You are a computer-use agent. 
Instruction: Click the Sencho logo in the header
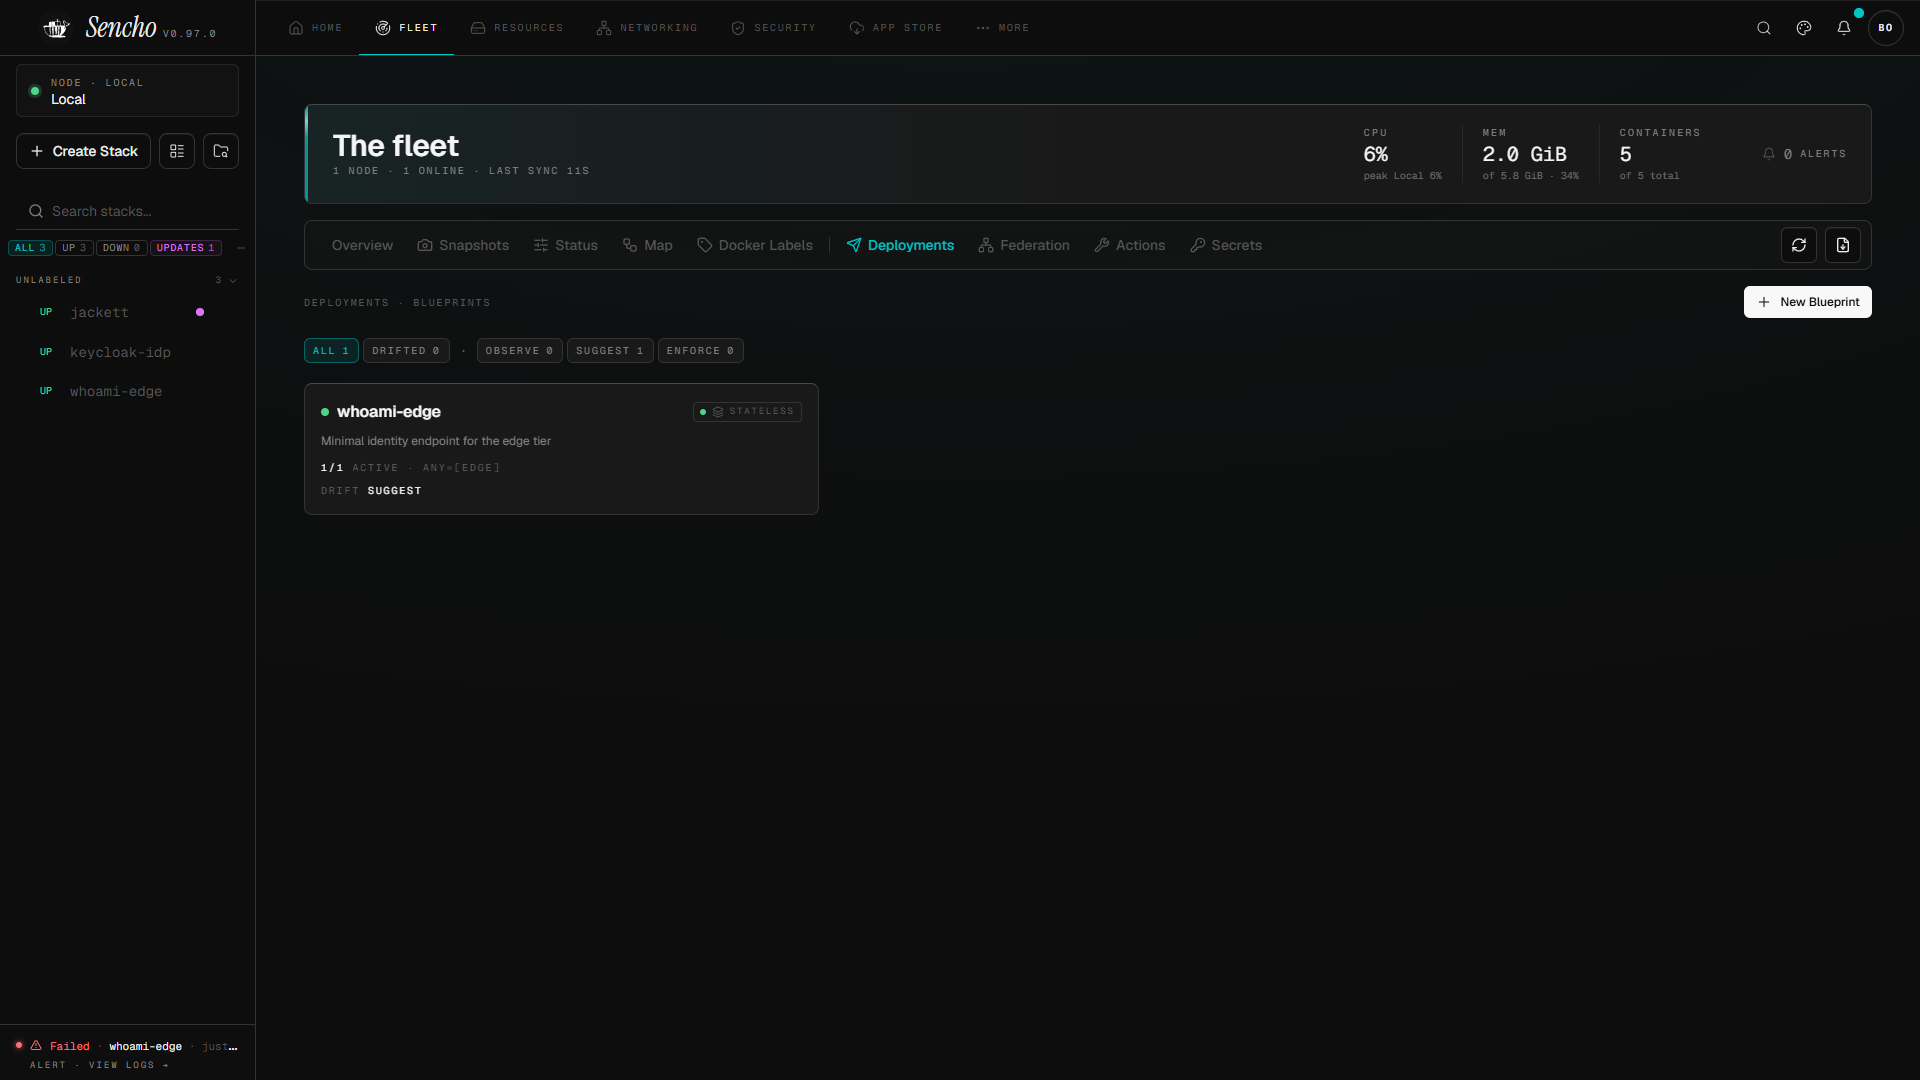(100, 28)
